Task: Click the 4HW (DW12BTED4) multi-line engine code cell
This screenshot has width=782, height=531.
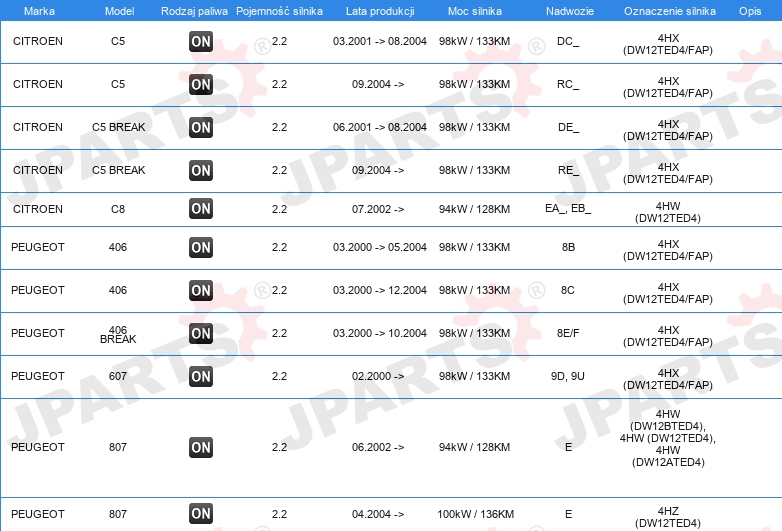Action: tap(668, 438)
